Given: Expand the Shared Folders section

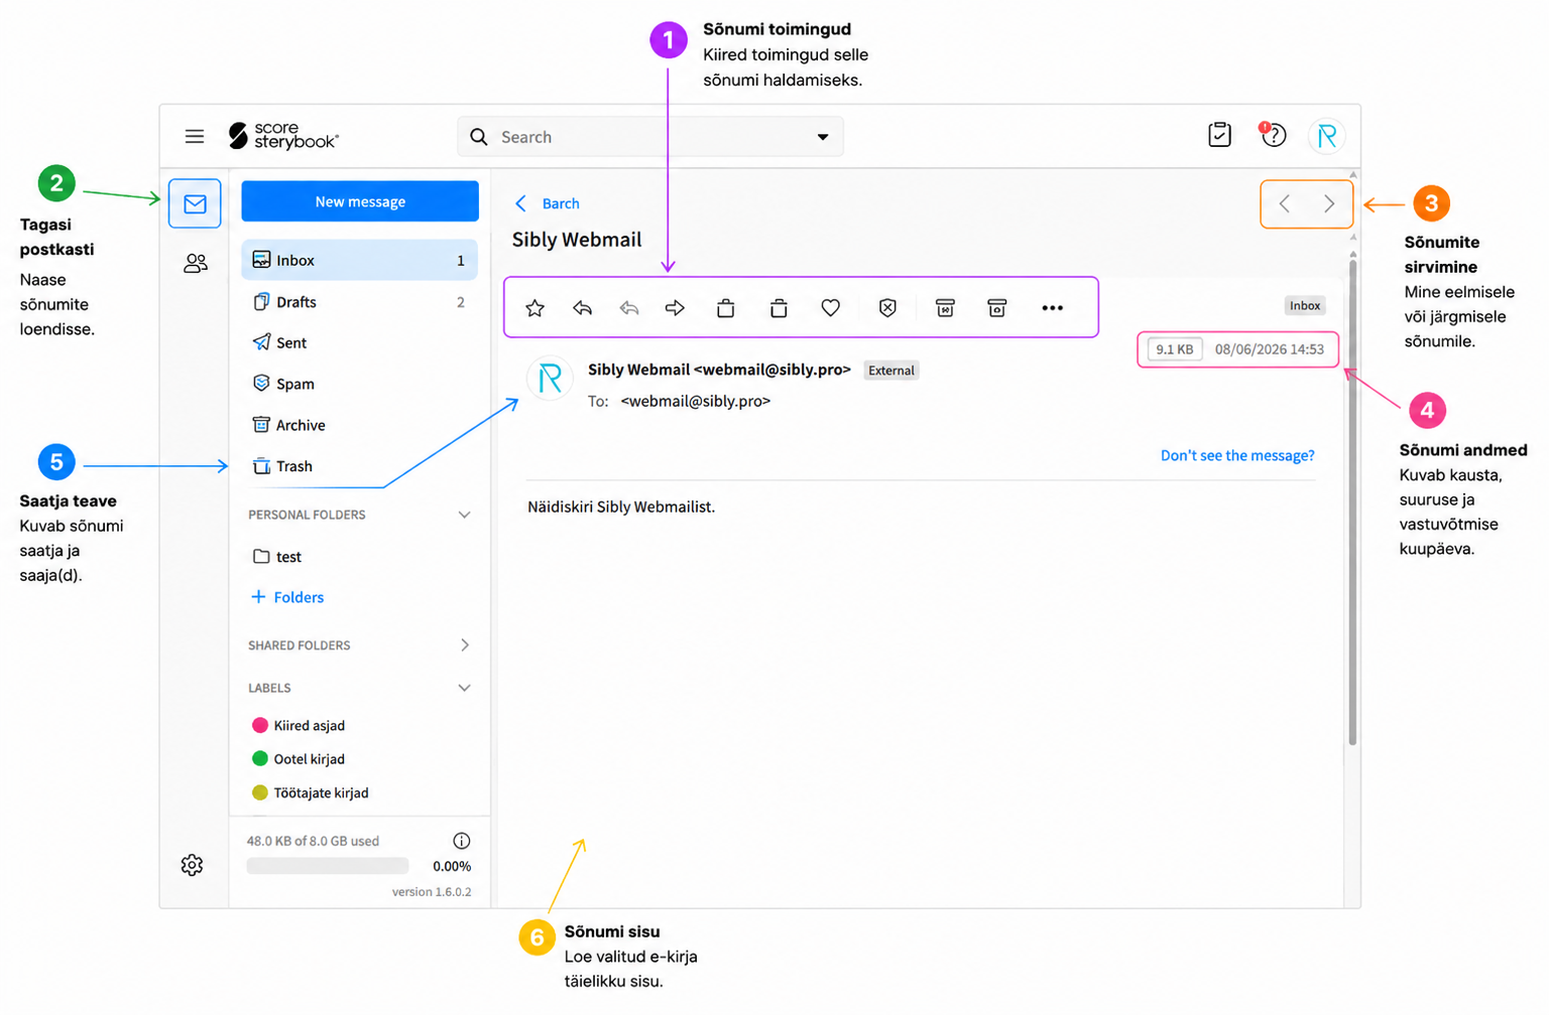Looking at the screenshot, I should click(x=465, y=645).
